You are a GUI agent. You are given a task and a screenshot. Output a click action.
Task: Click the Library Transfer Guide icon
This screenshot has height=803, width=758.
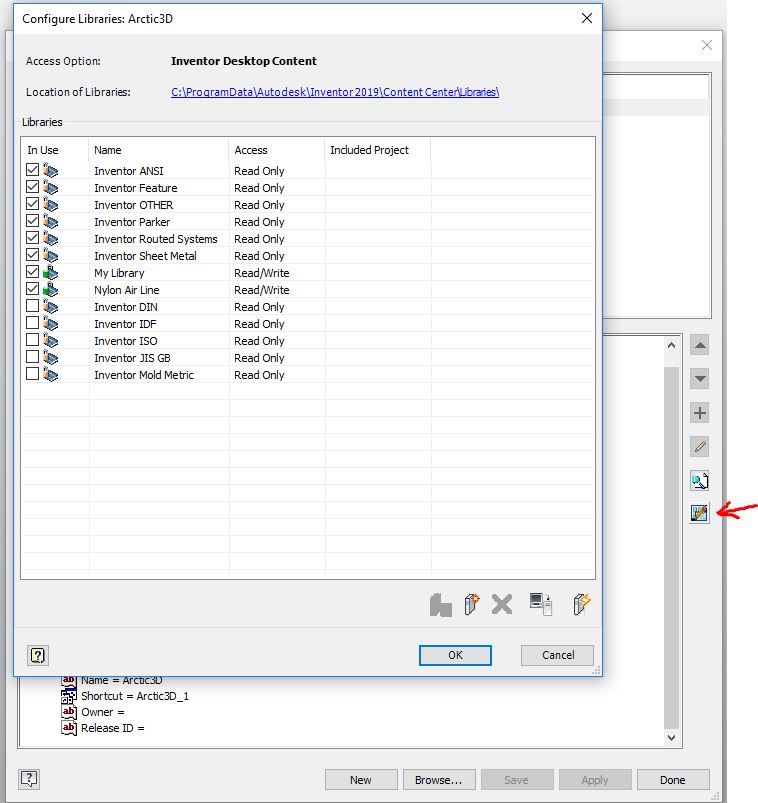[541, 604]
